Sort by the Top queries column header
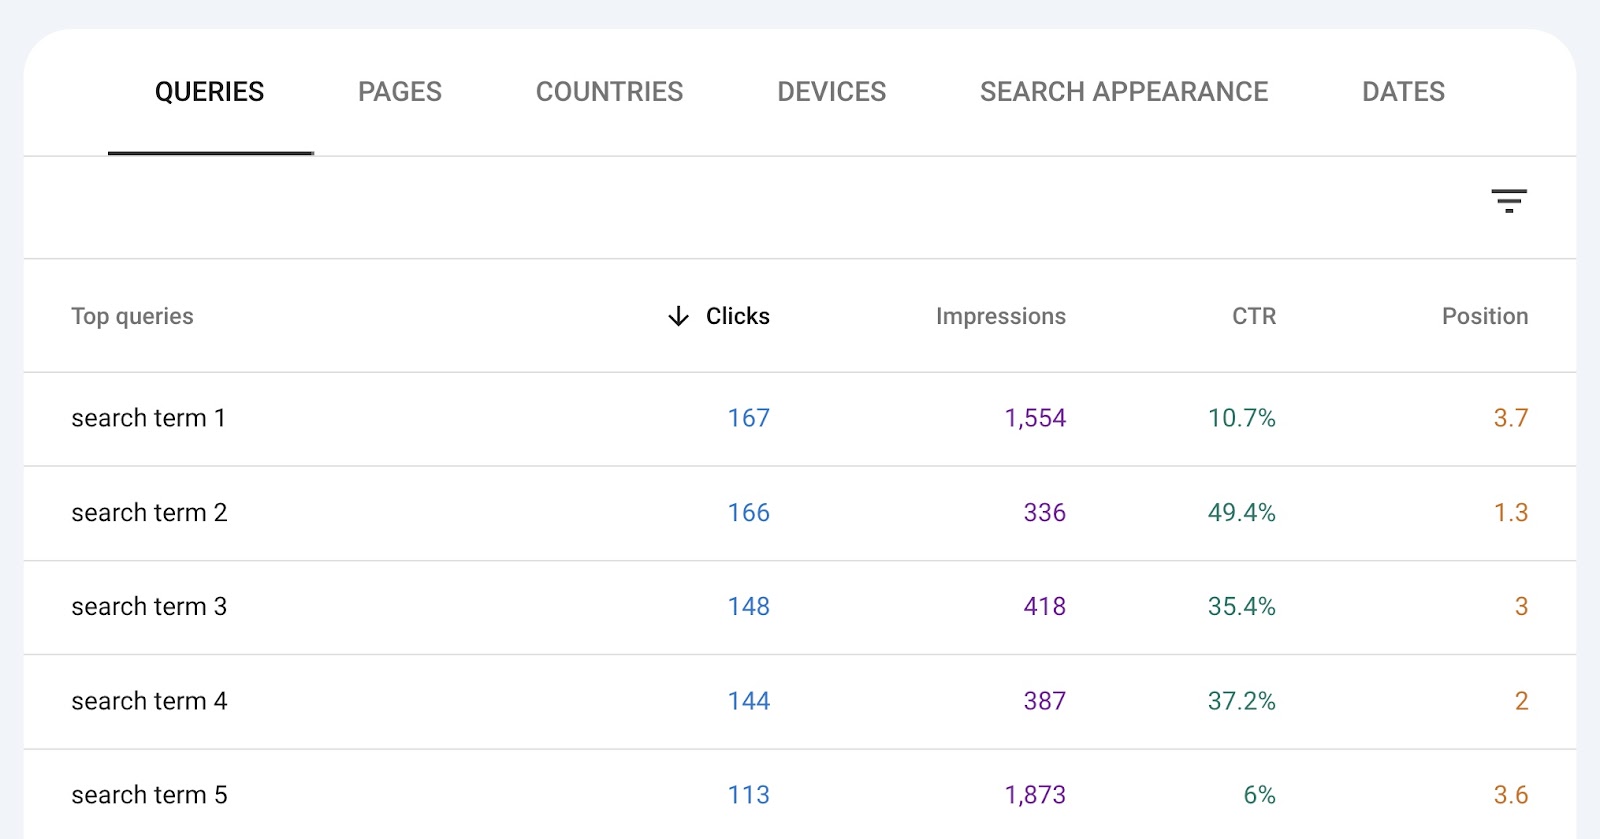 [x=131, y=316]
